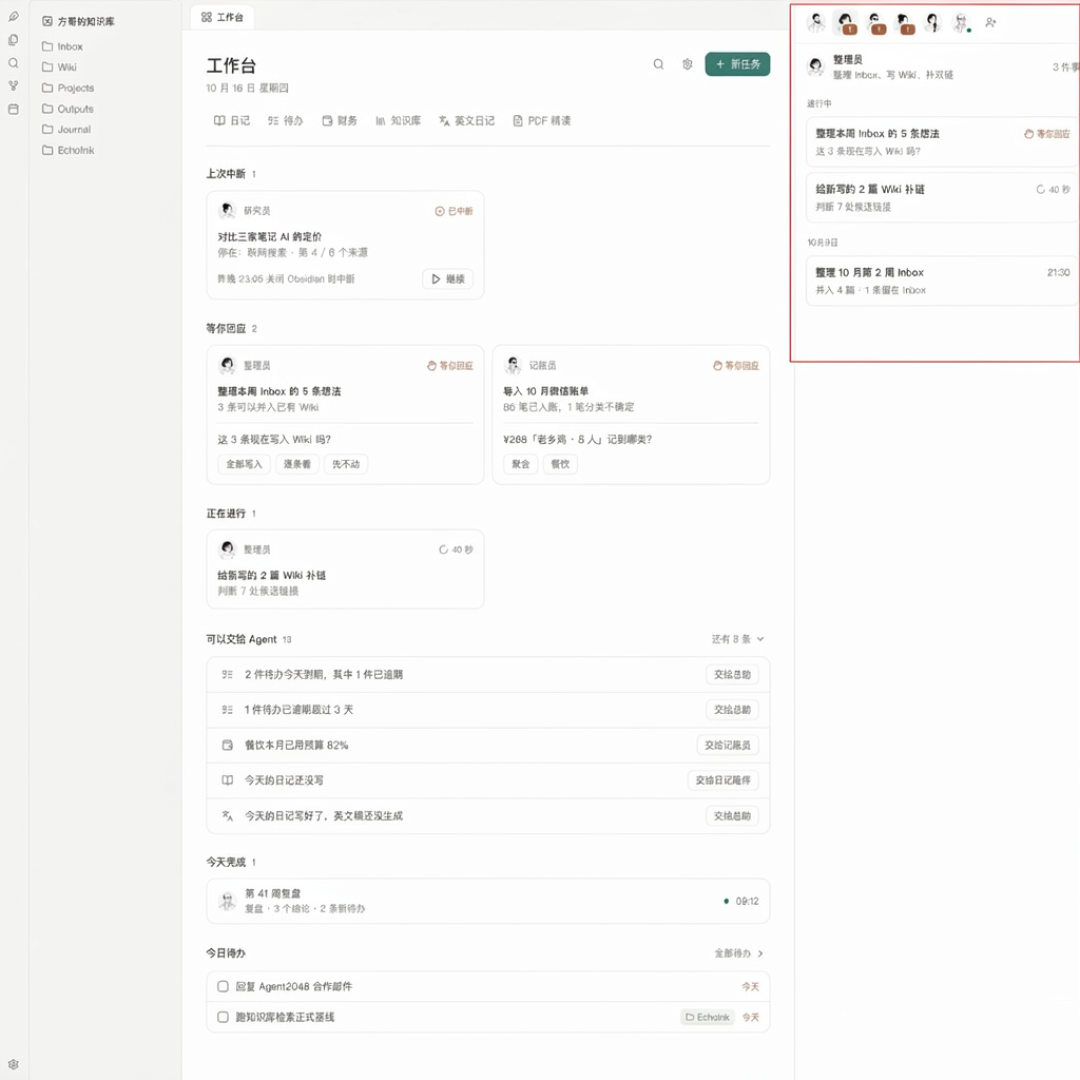1080x1080 pixels.
Task: Click the files copy icon in left strip
Action: 13,40
